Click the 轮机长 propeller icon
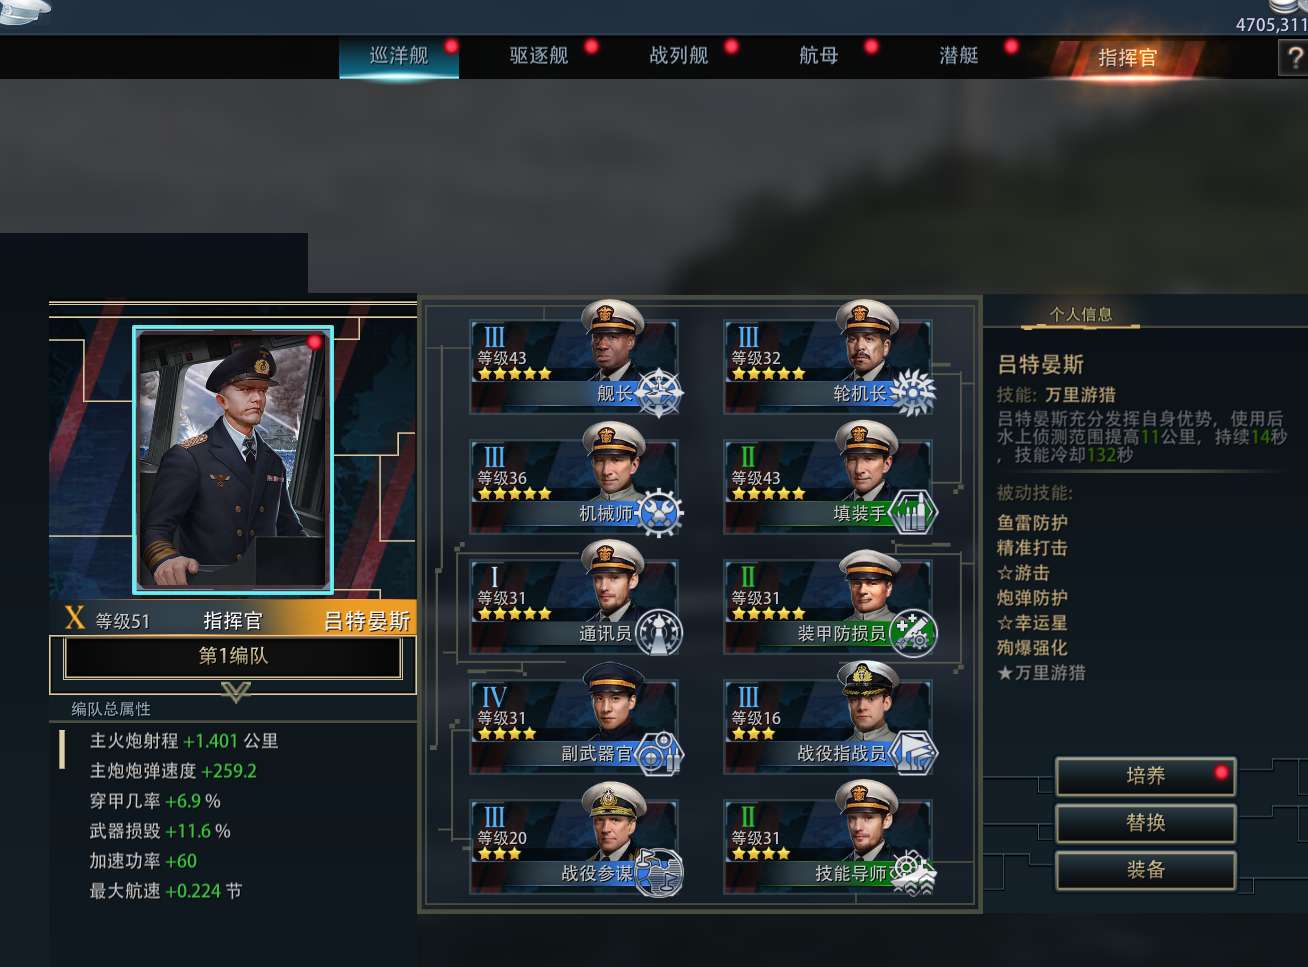Image resolution: width=1308 pixels, height=967 pixels. (x=913, y=393)
